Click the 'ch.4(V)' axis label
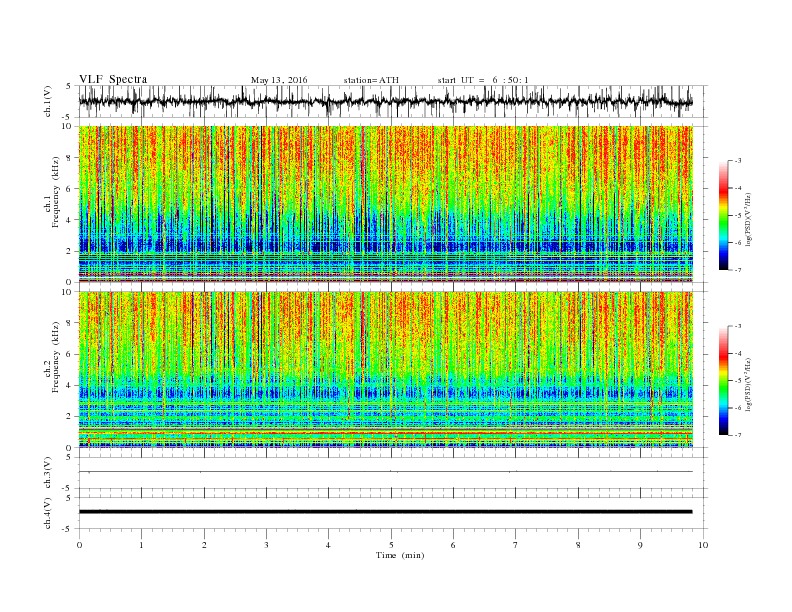The image size is (792, 612). point(47,513)
